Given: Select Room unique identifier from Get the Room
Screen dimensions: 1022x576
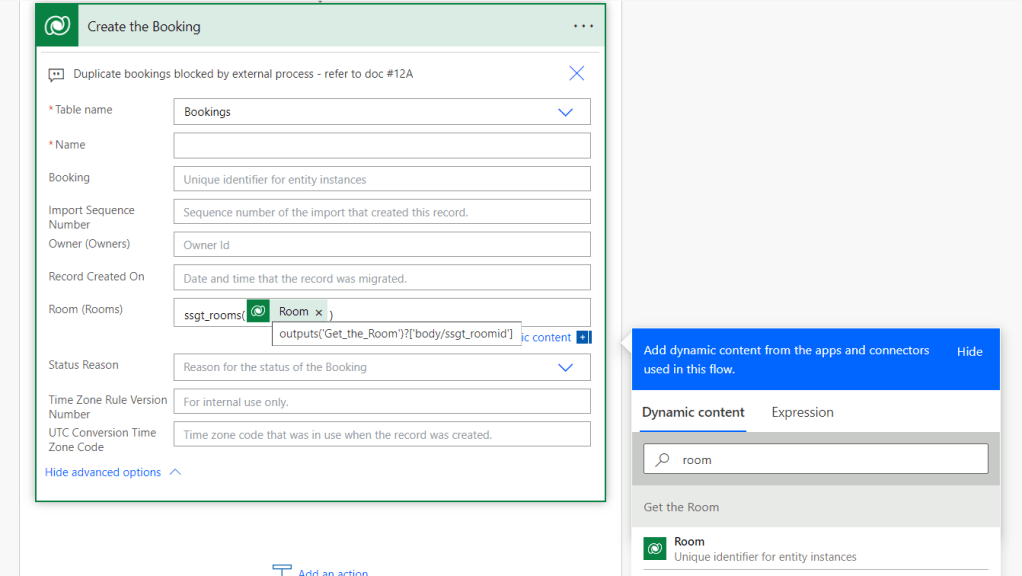Looking at the screenshot, I should [765, 549].
